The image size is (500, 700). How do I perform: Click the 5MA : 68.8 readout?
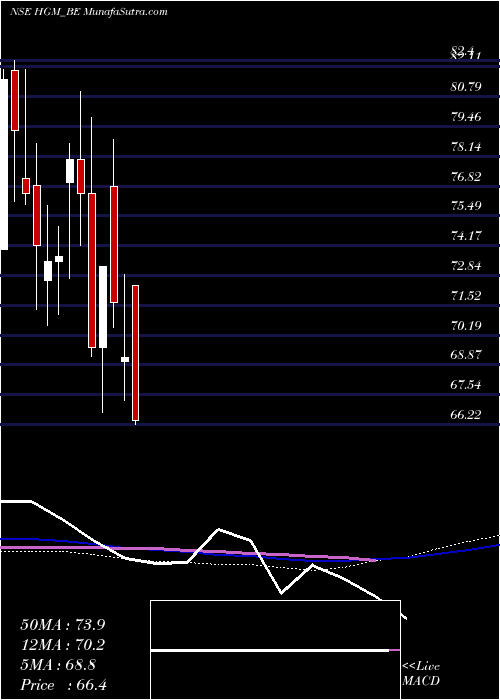pyautogui.click(x=58, y=665)
